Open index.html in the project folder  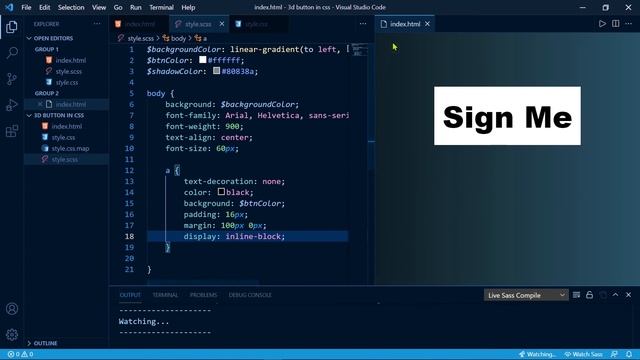click(x=67, y=127)
